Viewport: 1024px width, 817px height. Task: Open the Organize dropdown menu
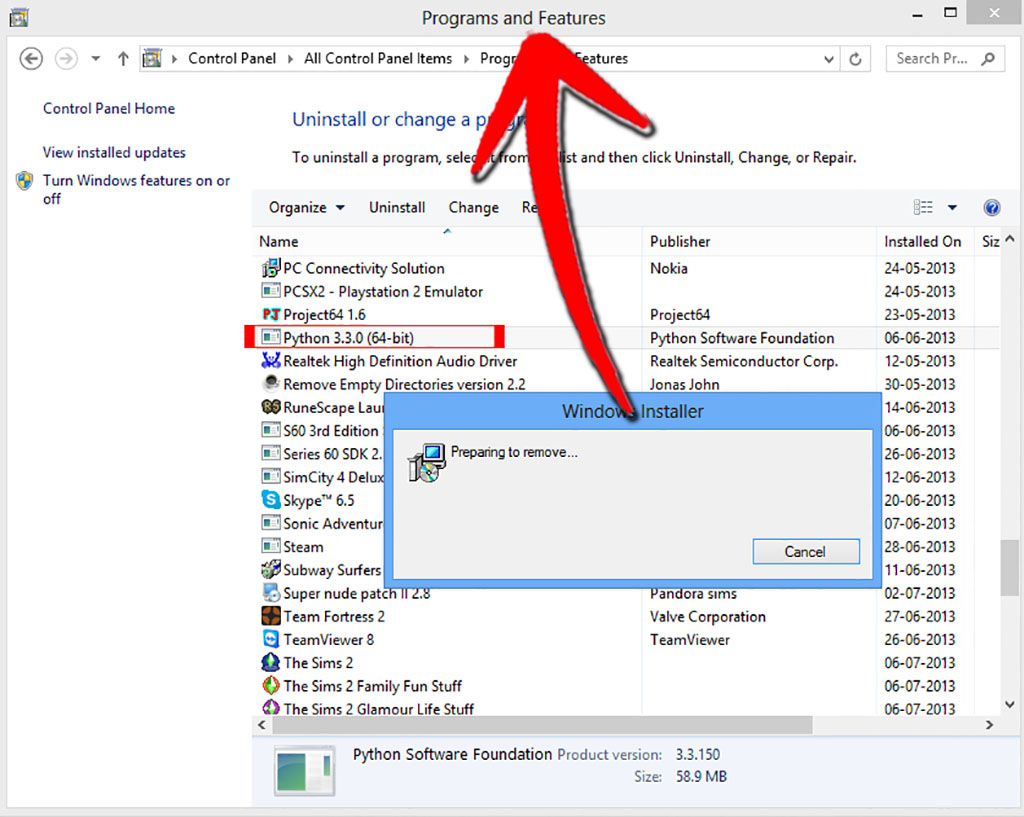tap(306, 208)
